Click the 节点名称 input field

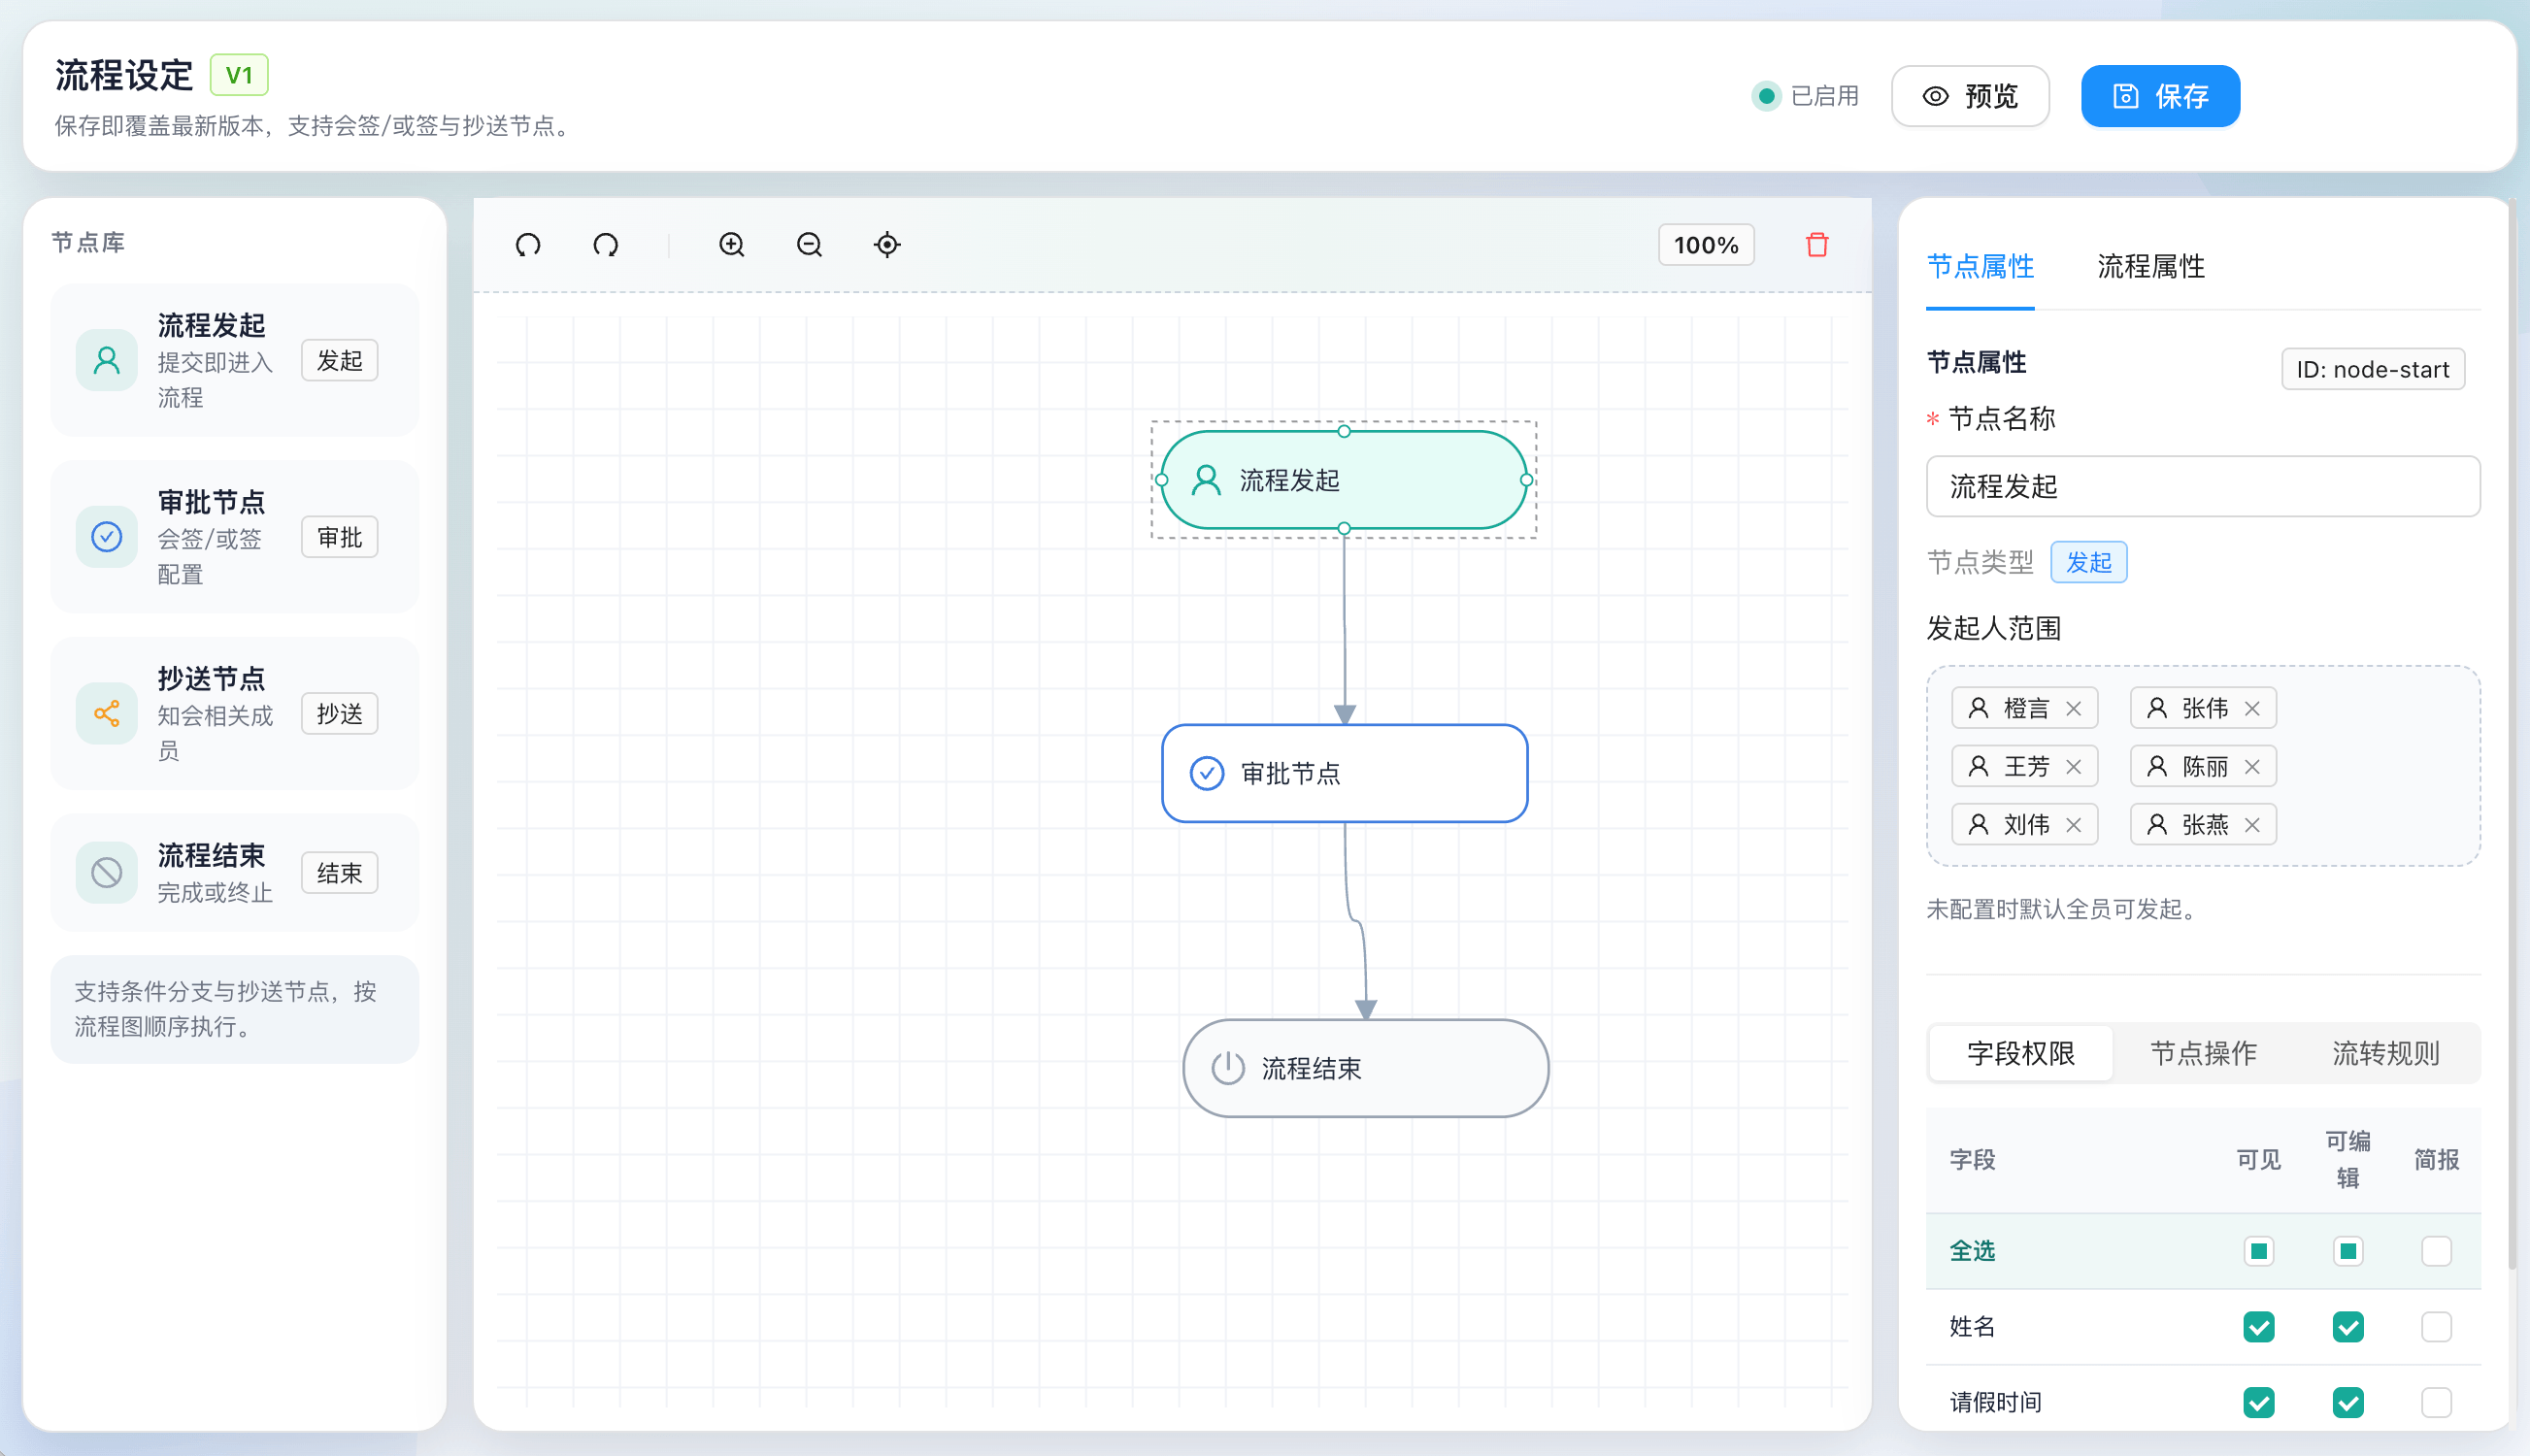(x=2202, y=487)
